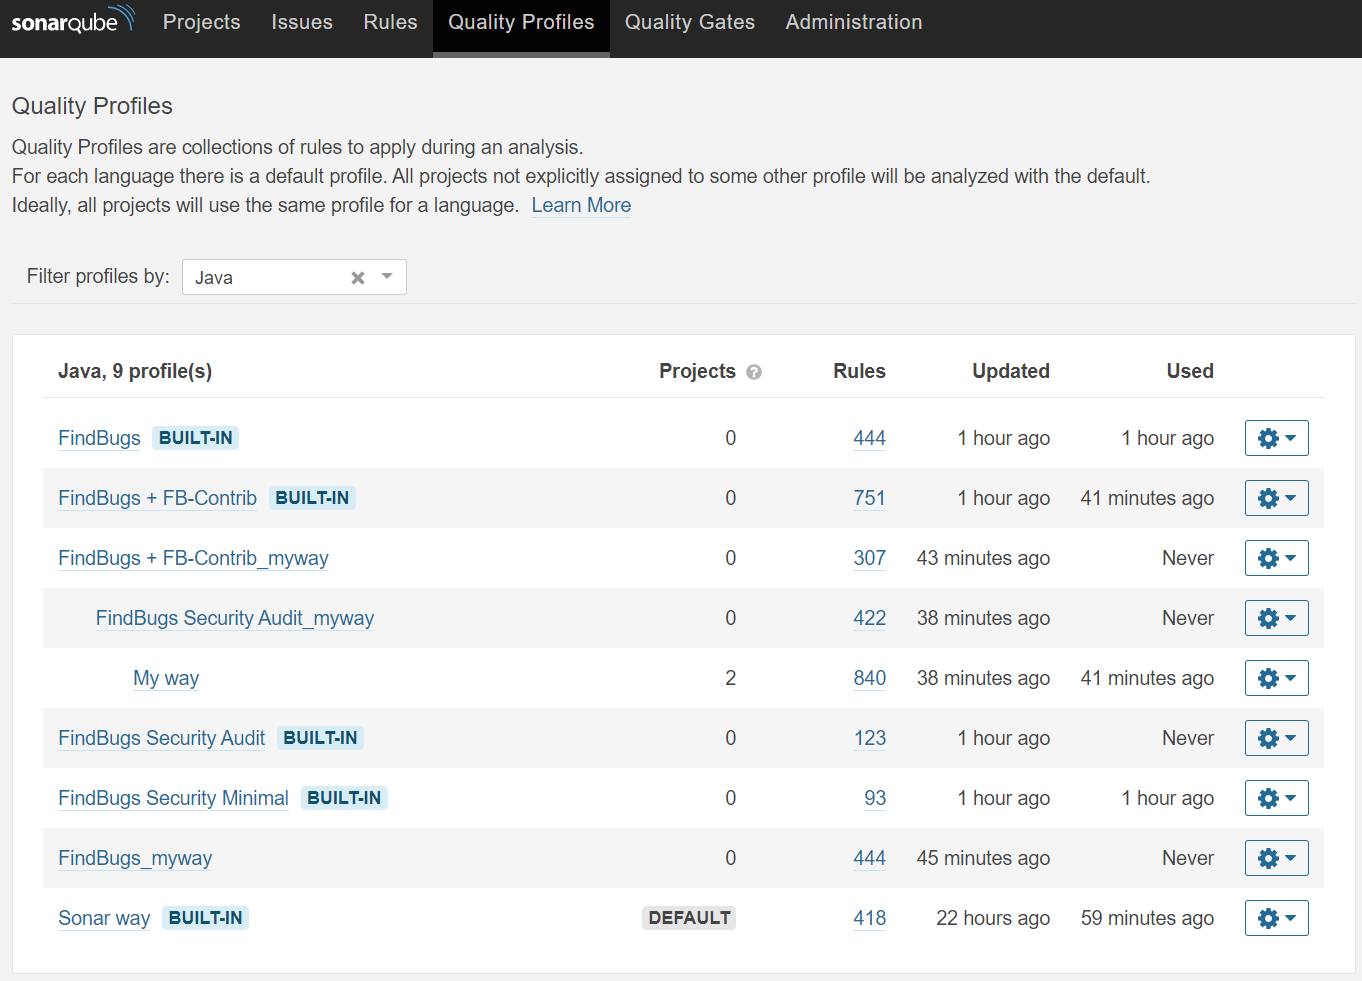The image size is (1362, 981).
Task: Open gear actions menu for FindBugs Security Audit
Action: (1276, 738)
